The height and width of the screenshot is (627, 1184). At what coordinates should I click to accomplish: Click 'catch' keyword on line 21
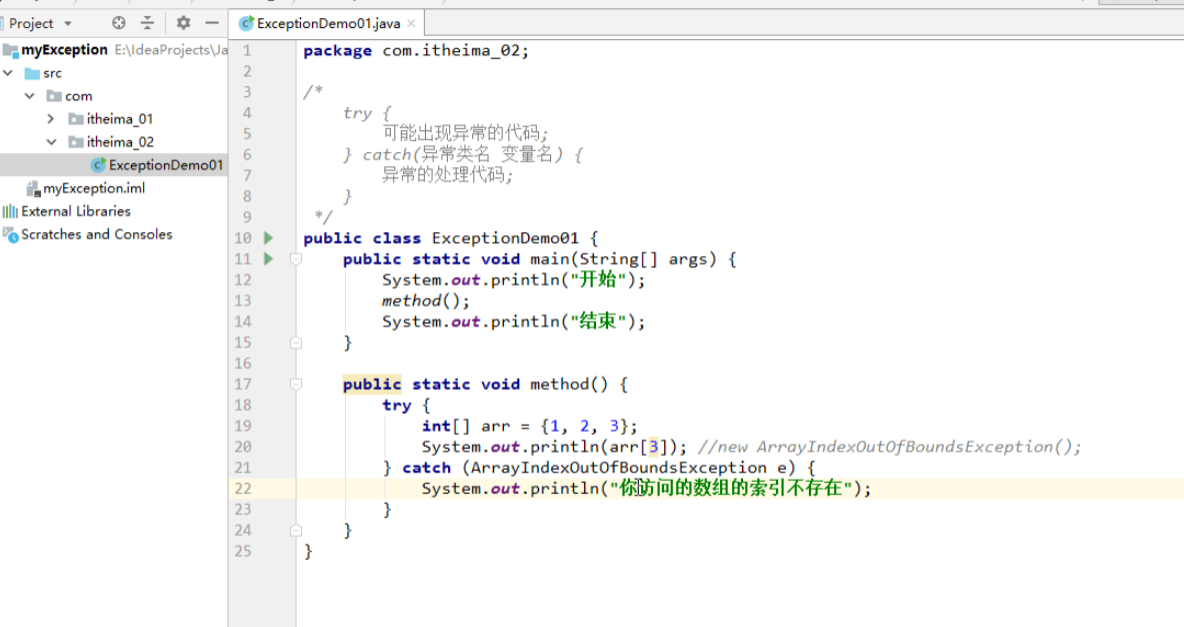(x=427, y=468)
